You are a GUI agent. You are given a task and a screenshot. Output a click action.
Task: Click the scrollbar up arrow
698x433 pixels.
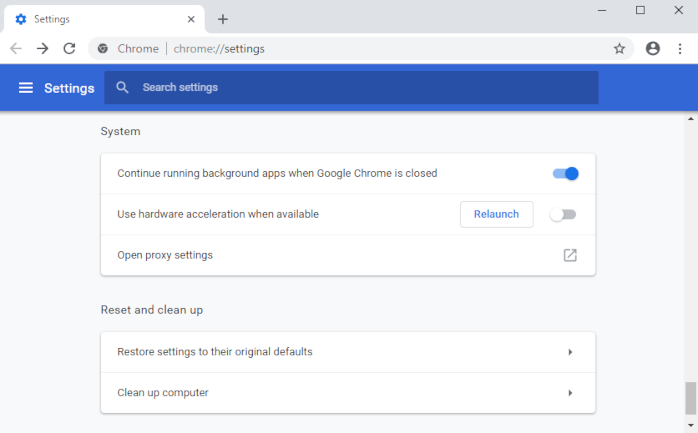tap(691, 119)
